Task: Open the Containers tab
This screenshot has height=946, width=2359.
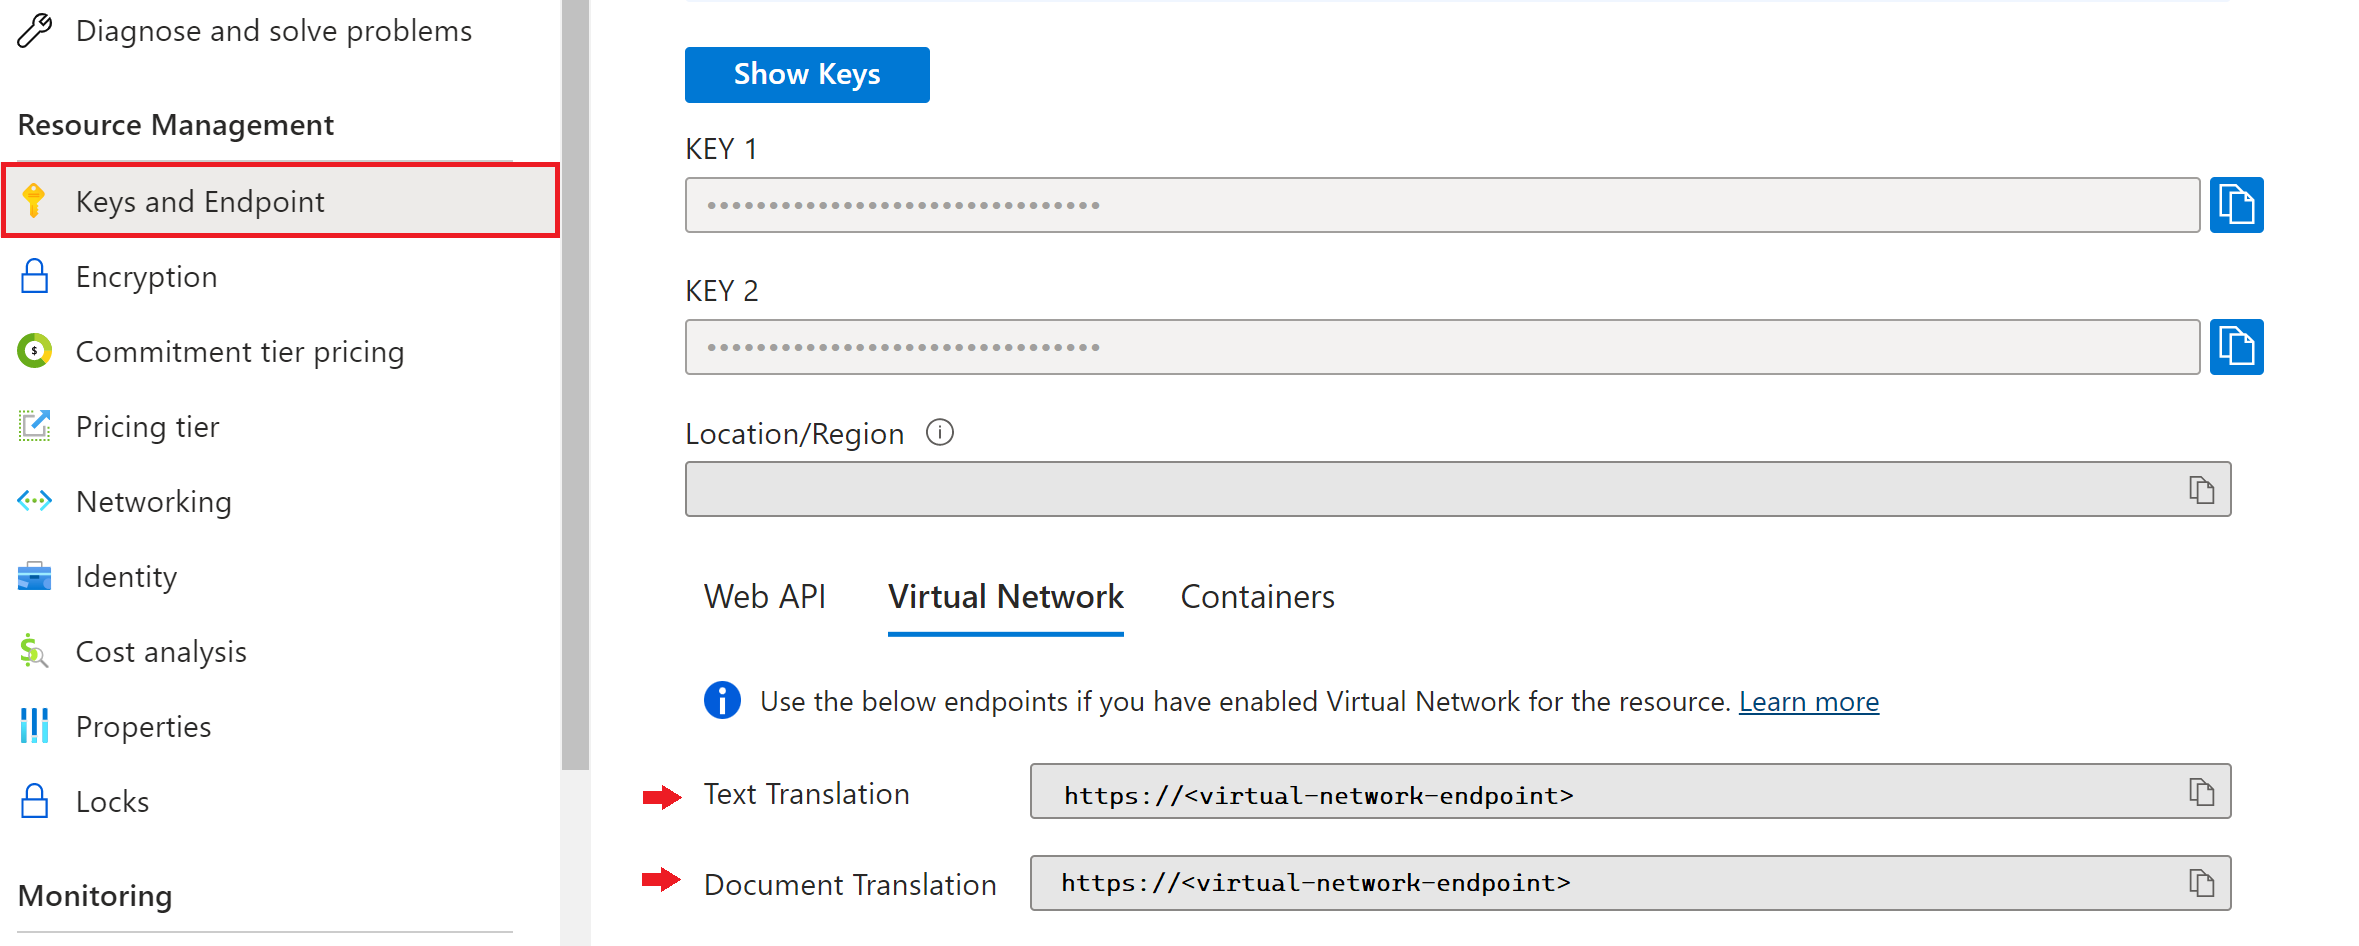Action: tap(1258, 596)
